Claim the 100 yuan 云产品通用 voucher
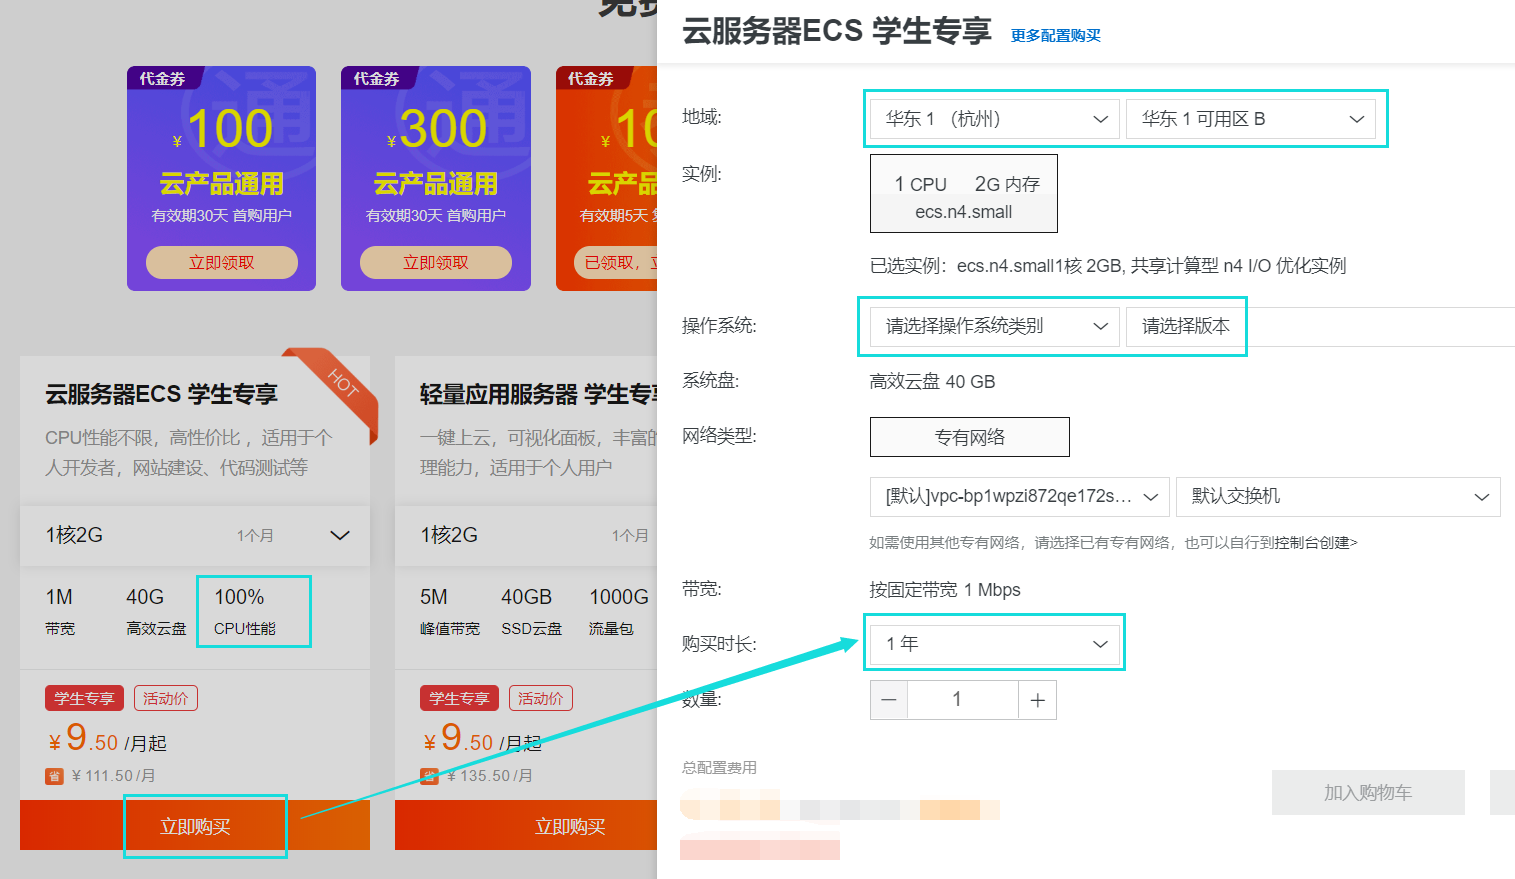Screen dimensions: 1515x879 coord(222,262)
